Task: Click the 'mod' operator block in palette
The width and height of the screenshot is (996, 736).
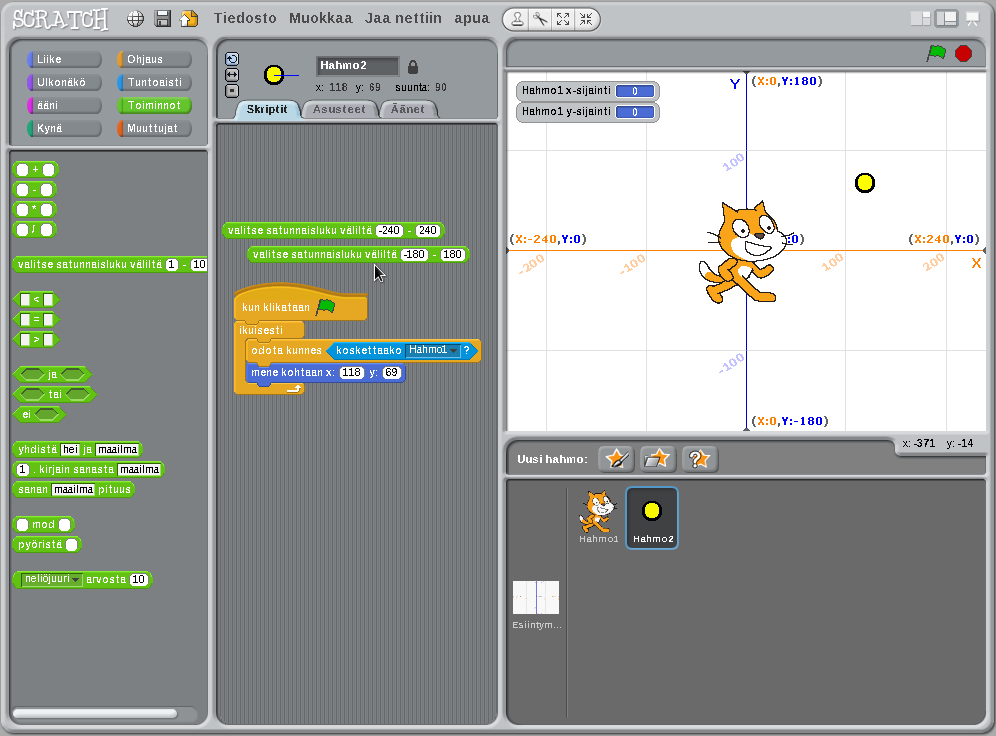Action: (43, 525)
